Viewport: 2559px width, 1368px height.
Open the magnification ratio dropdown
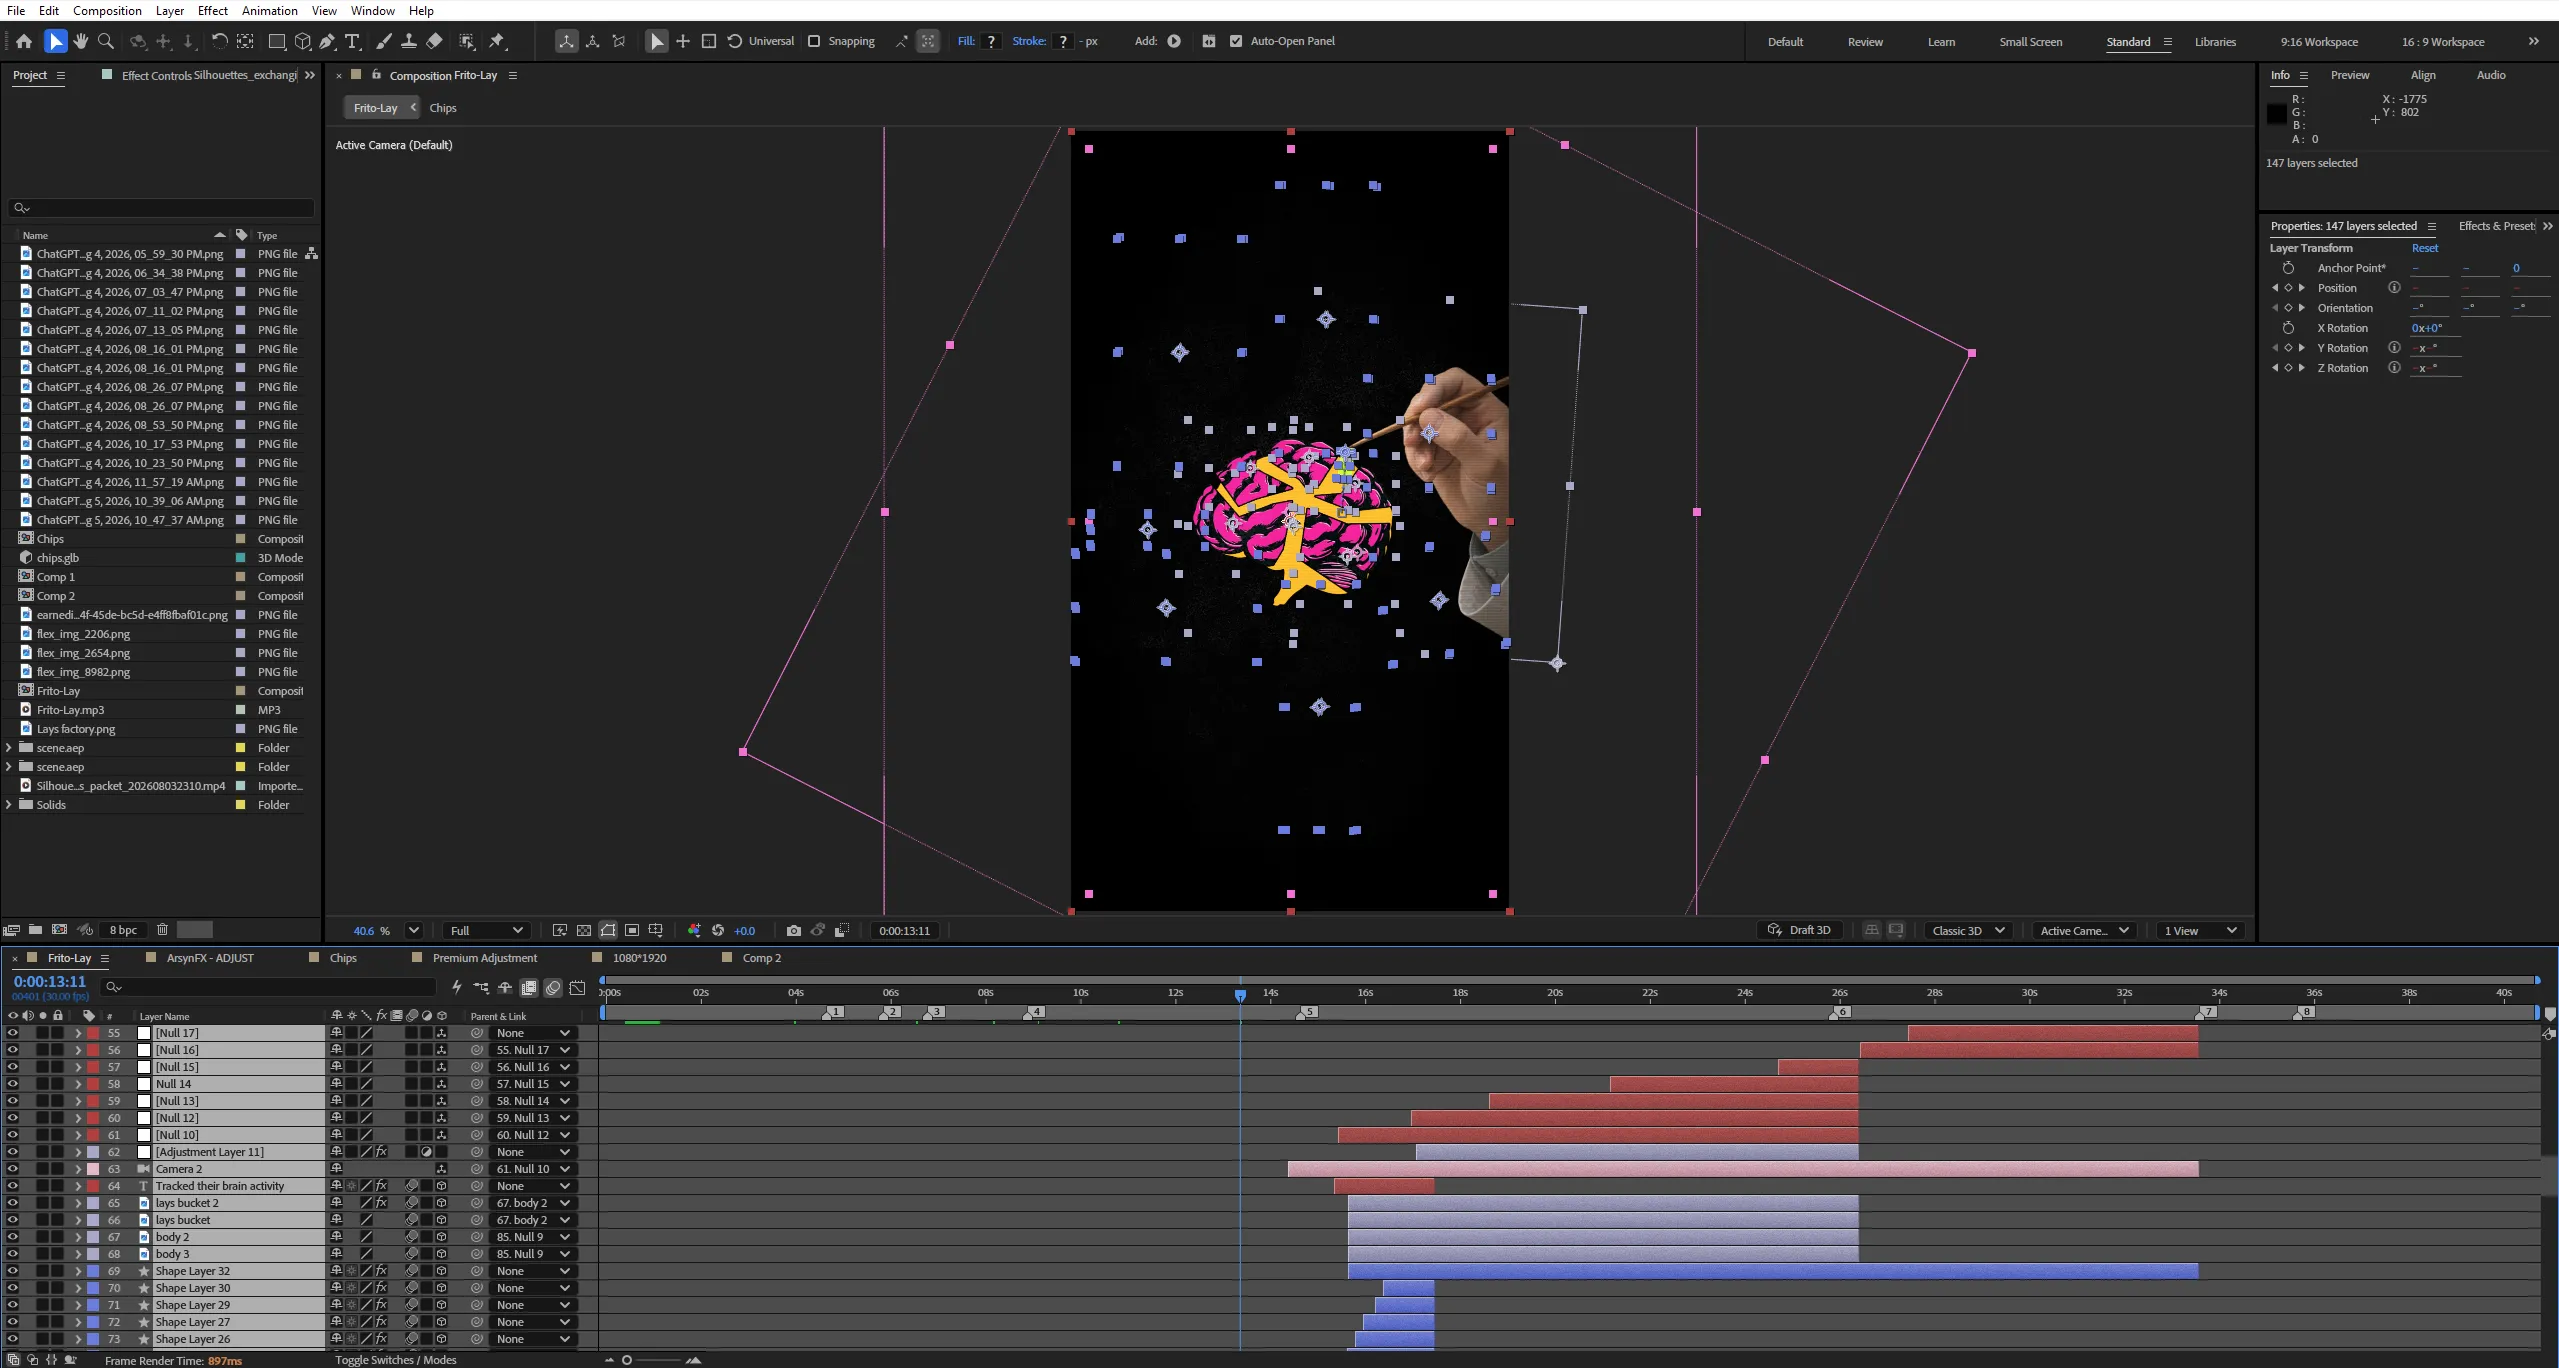coord(413,930)
